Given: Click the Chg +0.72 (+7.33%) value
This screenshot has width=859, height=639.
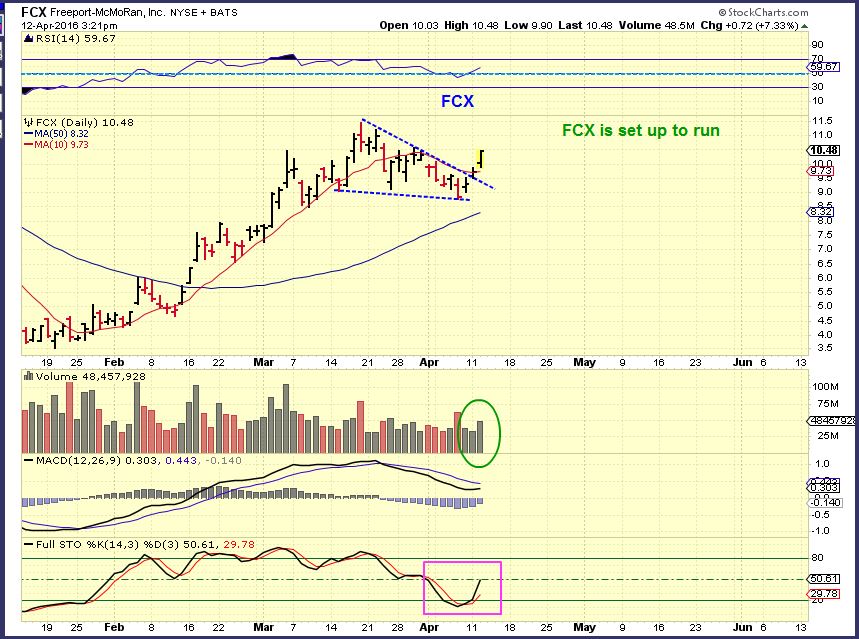Looking at the screenshot, I should (749, 25).
